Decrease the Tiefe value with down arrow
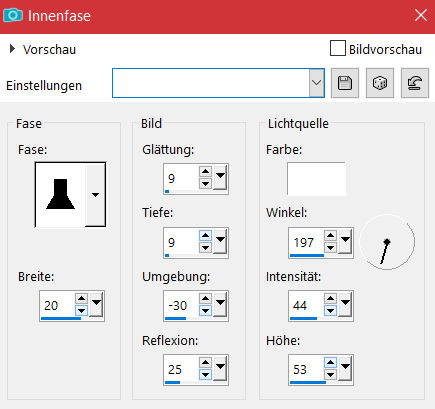 pyautogui.click(x=205, y=248)
